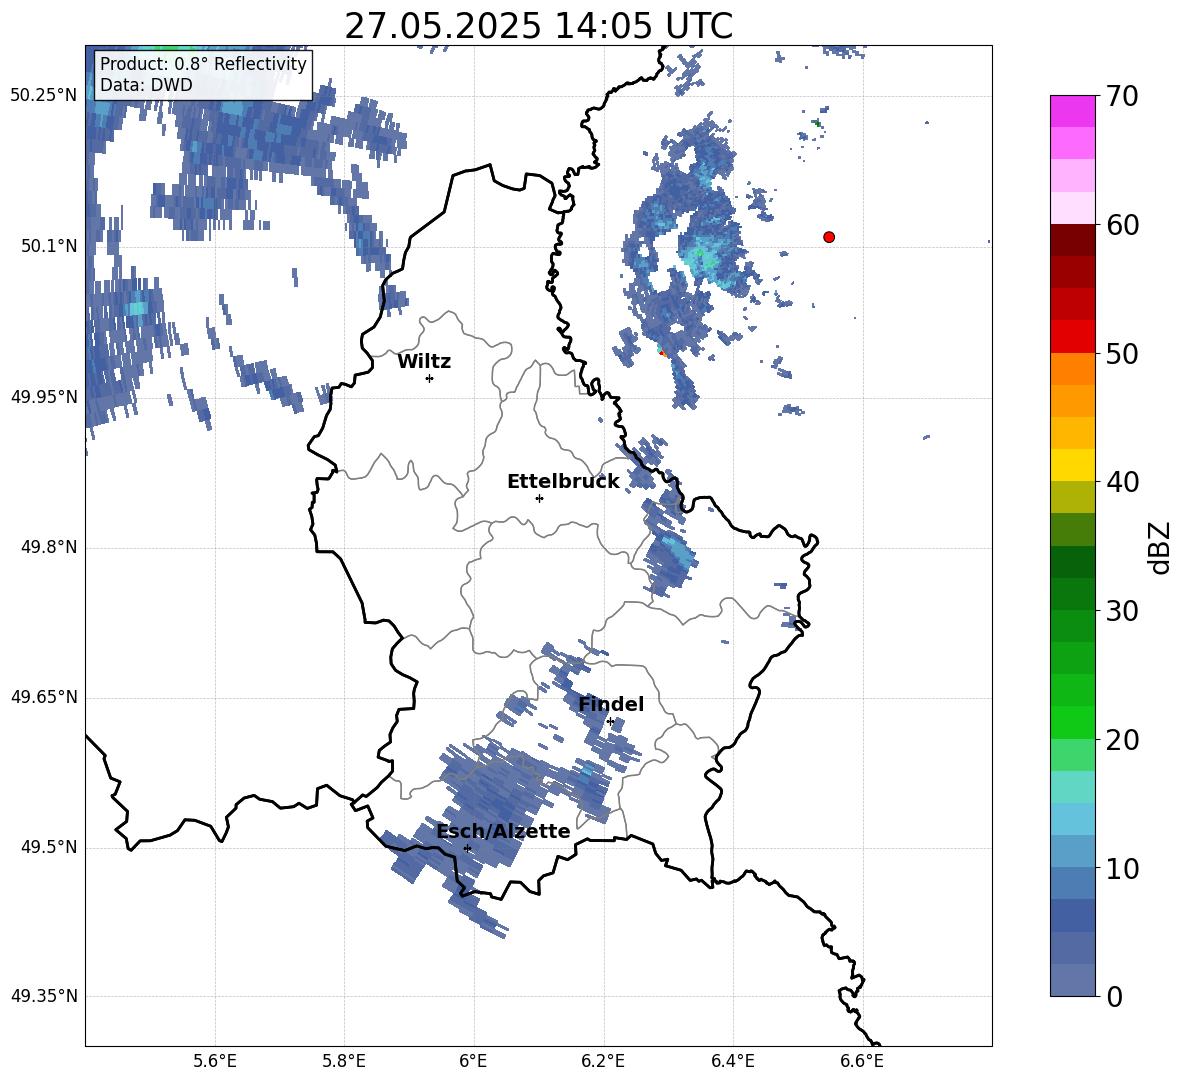
Task: Pick the slate blue swatch just above 0
Action: coord(1072,980)
